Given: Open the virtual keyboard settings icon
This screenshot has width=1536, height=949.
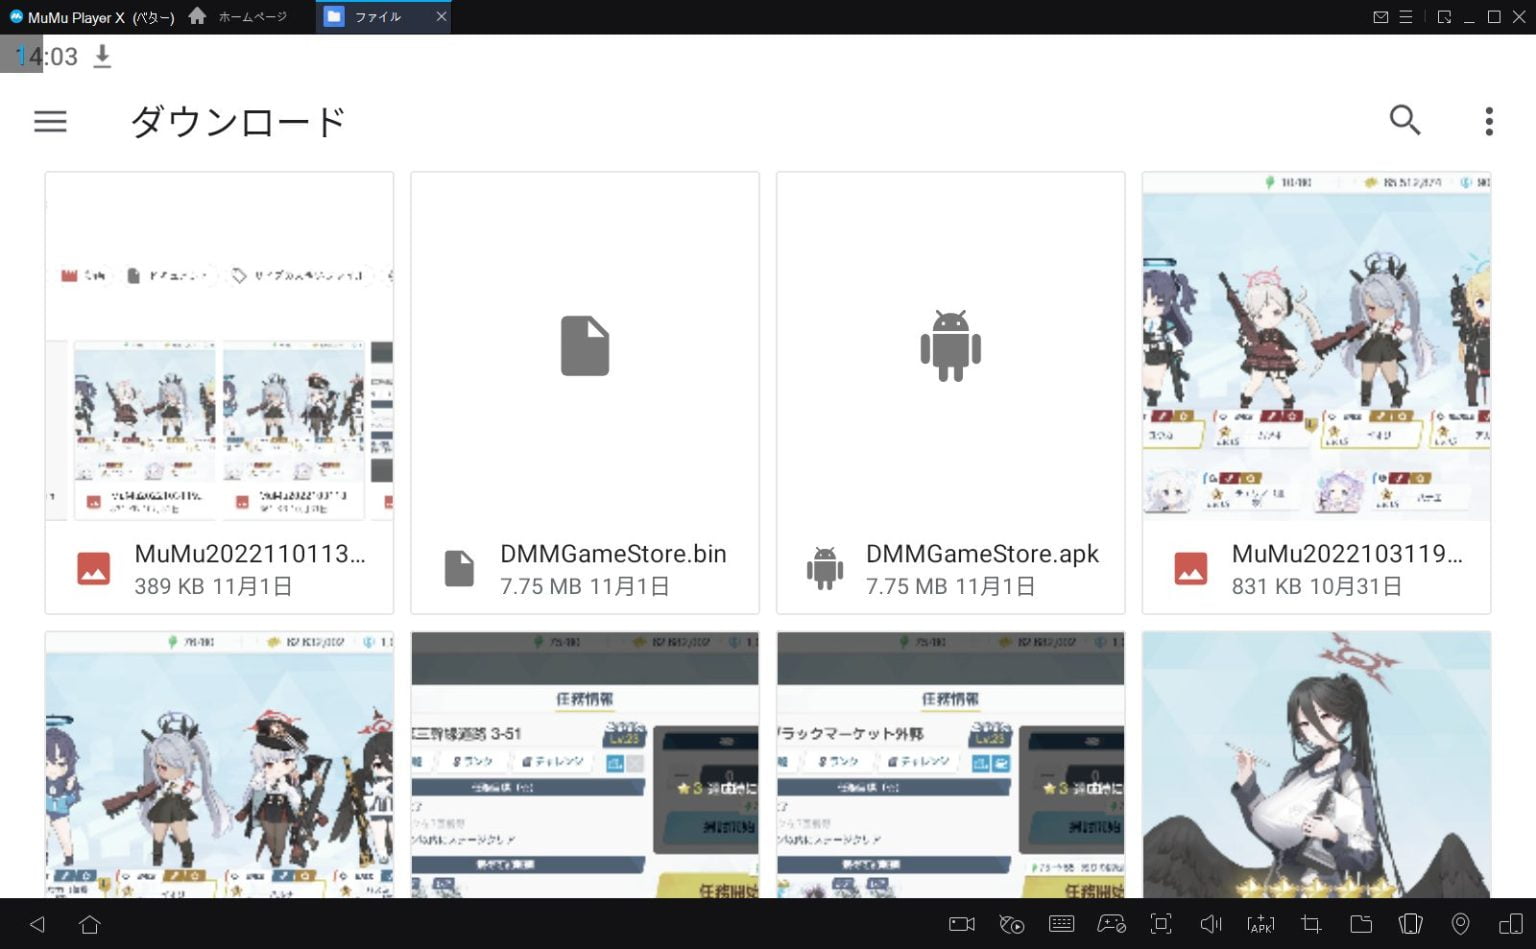Looking at the screenshot, I should 1061,924.
